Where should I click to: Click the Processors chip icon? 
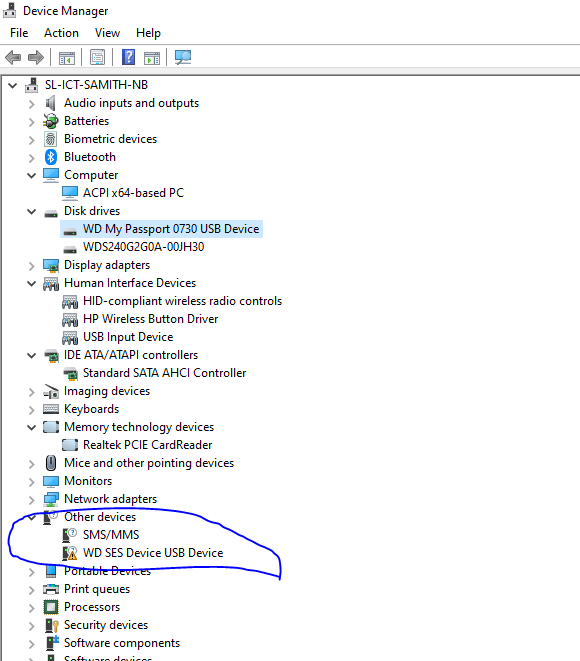[x=51, y=607]
